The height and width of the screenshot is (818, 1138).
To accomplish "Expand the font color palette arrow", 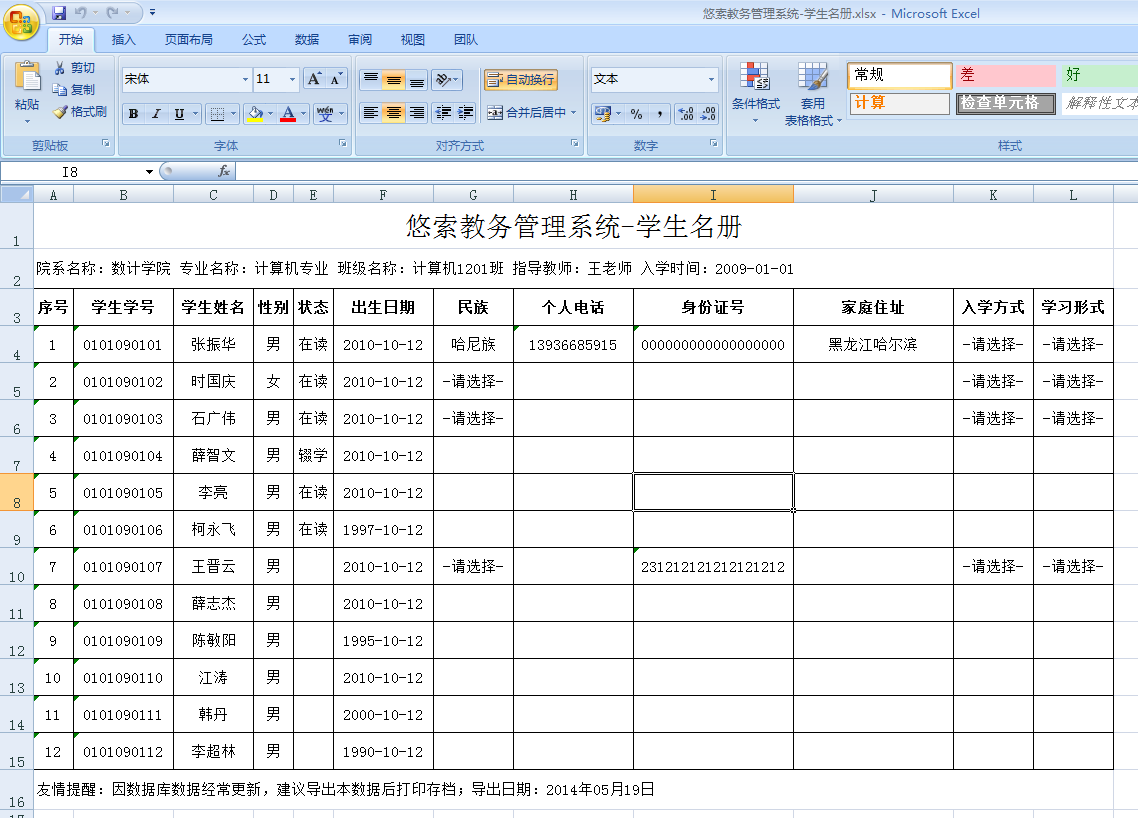I will (x=303, y=113).
